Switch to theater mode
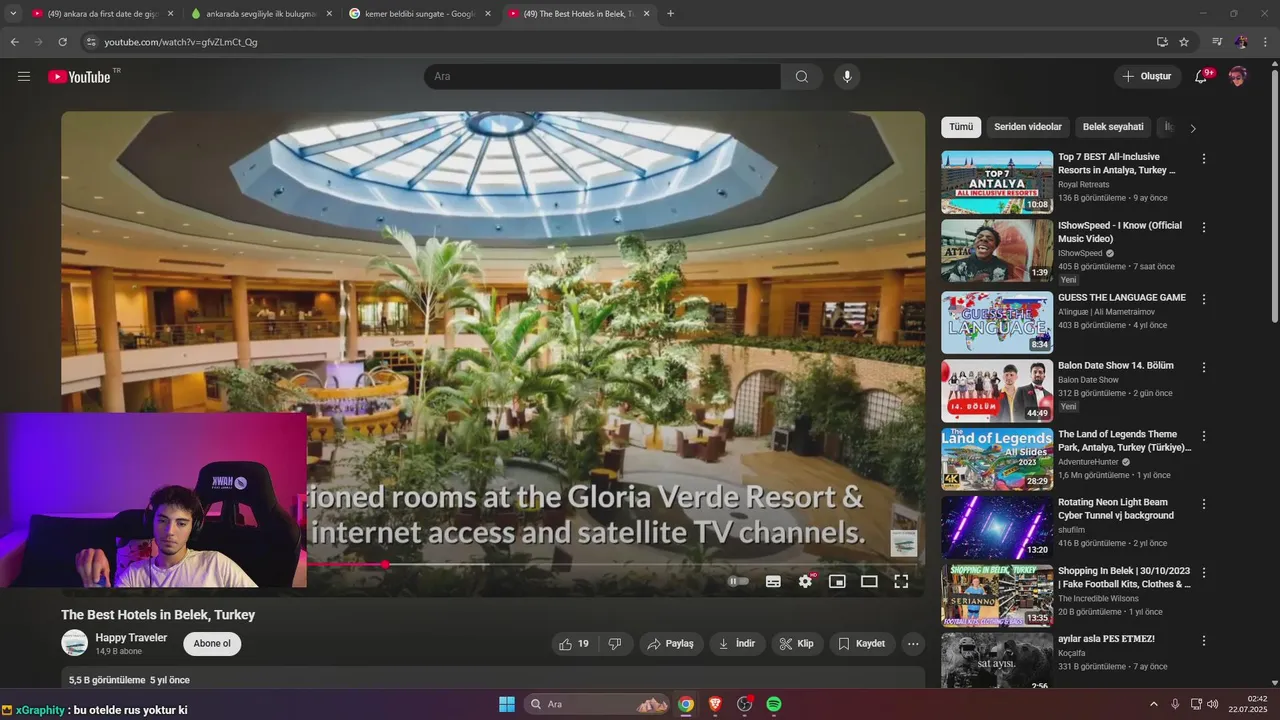The height and width of the screenshot is (720, 1280). click(869, 581)
